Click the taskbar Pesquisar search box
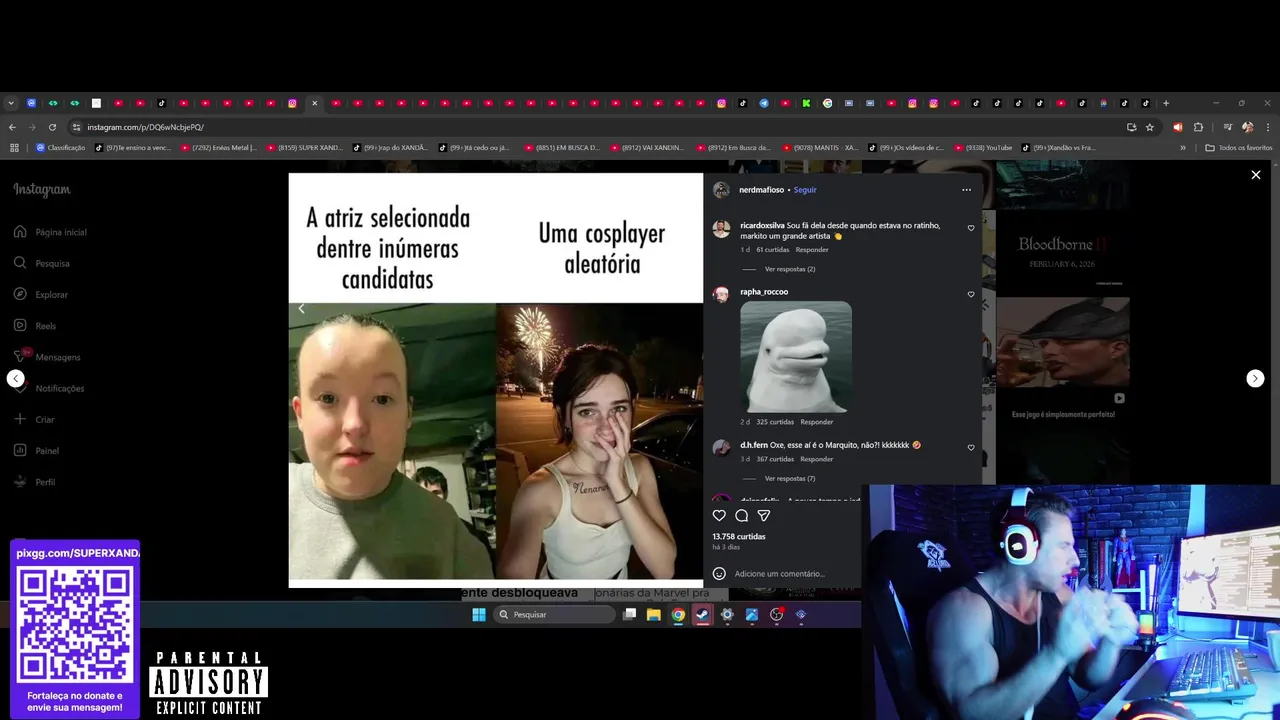 [555, 615]
